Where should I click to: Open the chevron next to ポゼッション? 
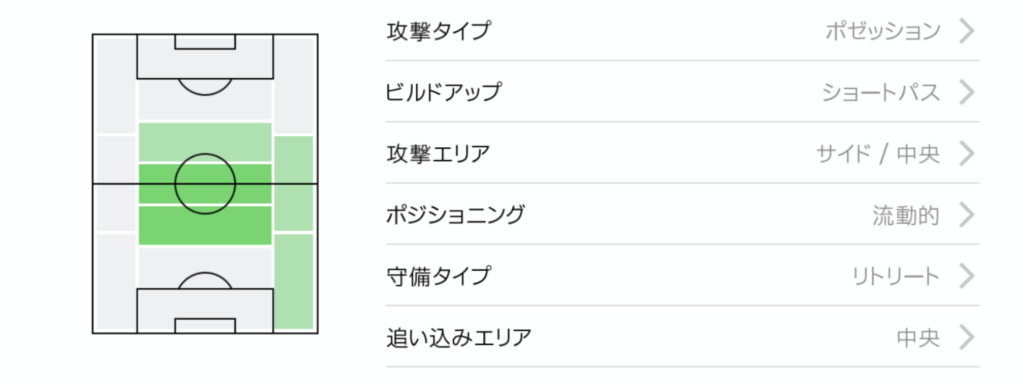pos(967,31)
